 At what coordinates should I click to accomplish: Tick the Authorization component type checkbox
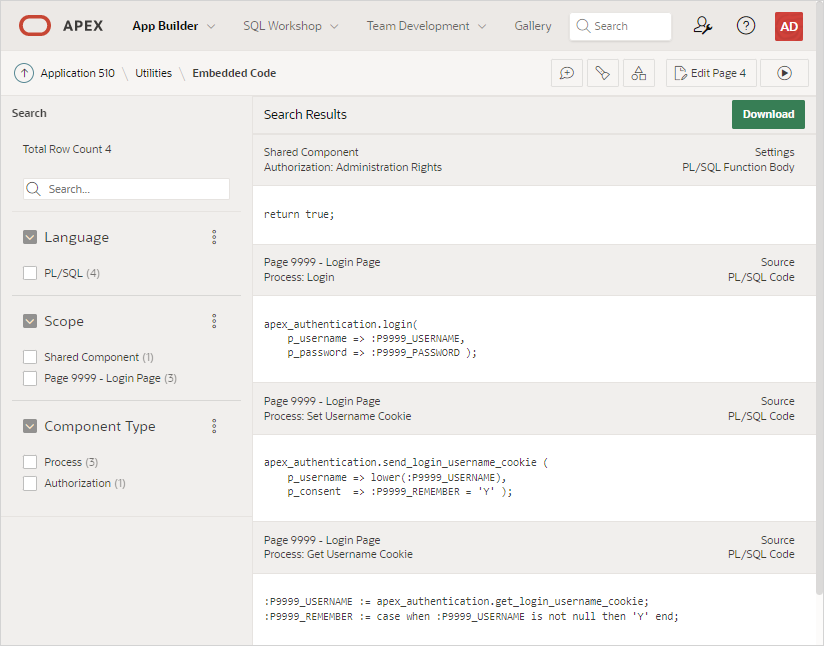(x=30, y=483)
